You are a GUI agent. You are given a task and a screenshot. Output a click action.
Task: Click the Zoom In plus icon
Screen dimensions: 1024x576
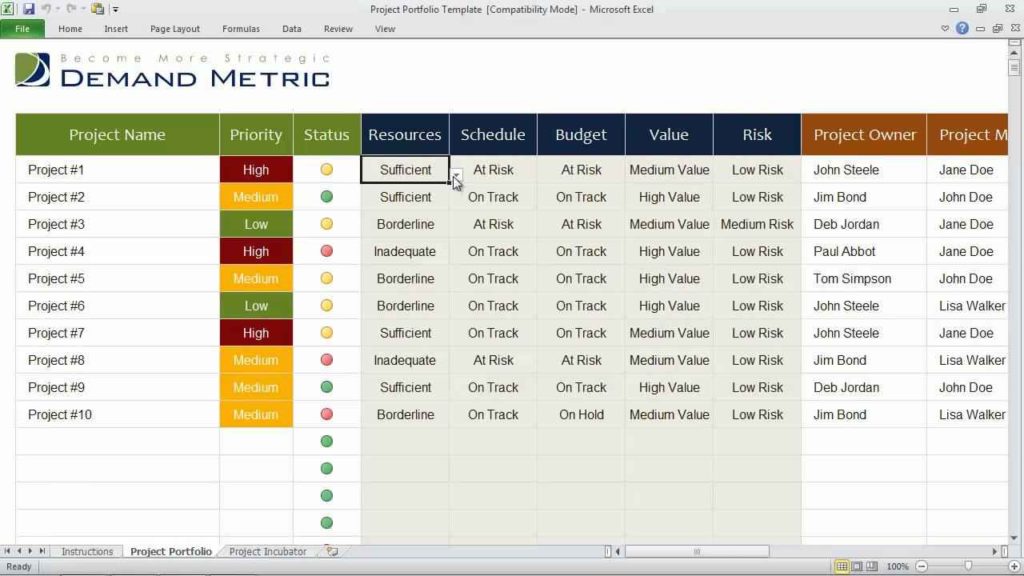(1013, 565)
